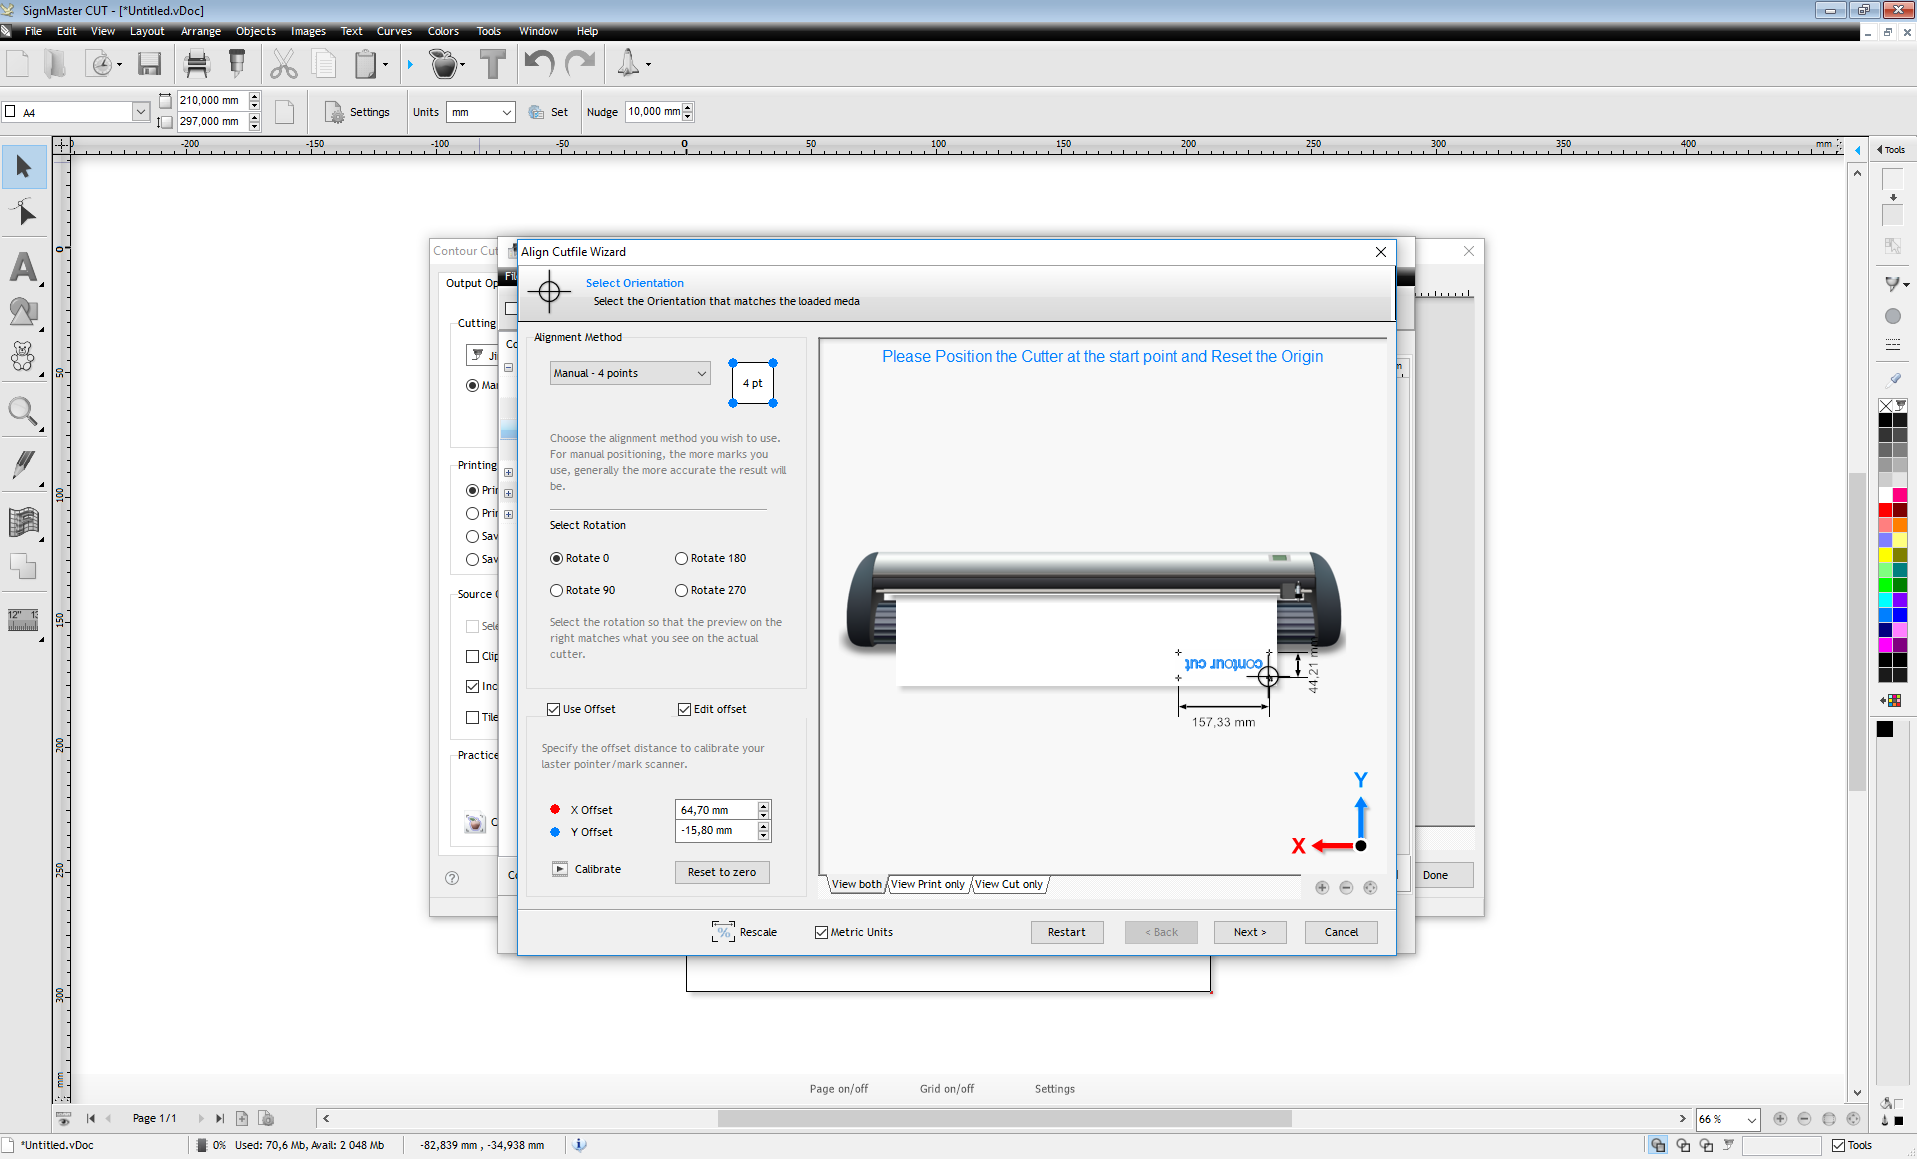The image size is (1917, 1159).
Task: Click the Calibrate play icon
Action: pyautogui.click(x=560, y=869)
